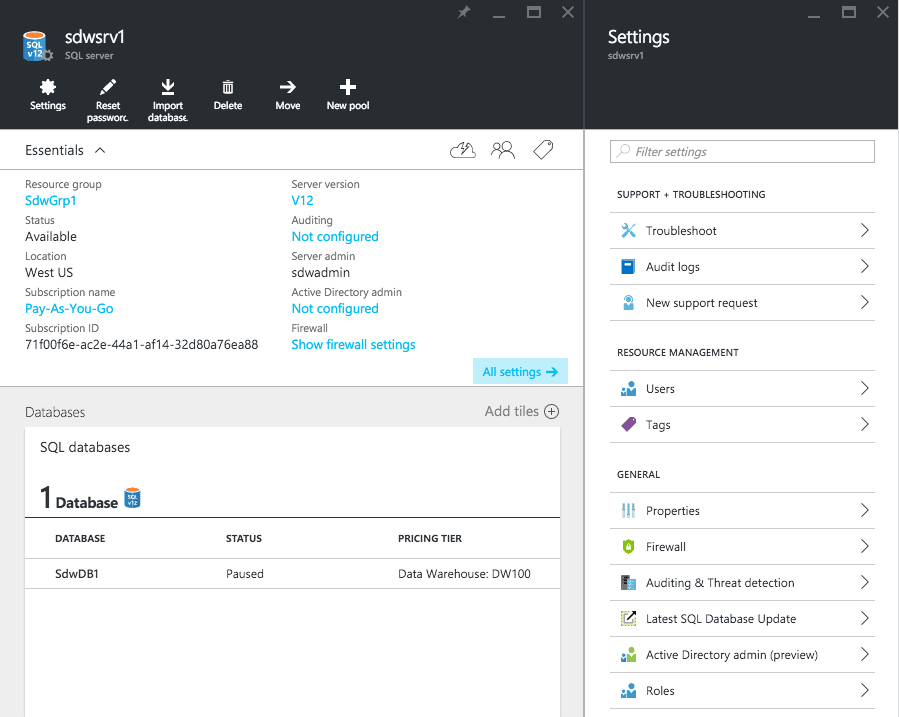Click the V12 server version link

[302, 201]
